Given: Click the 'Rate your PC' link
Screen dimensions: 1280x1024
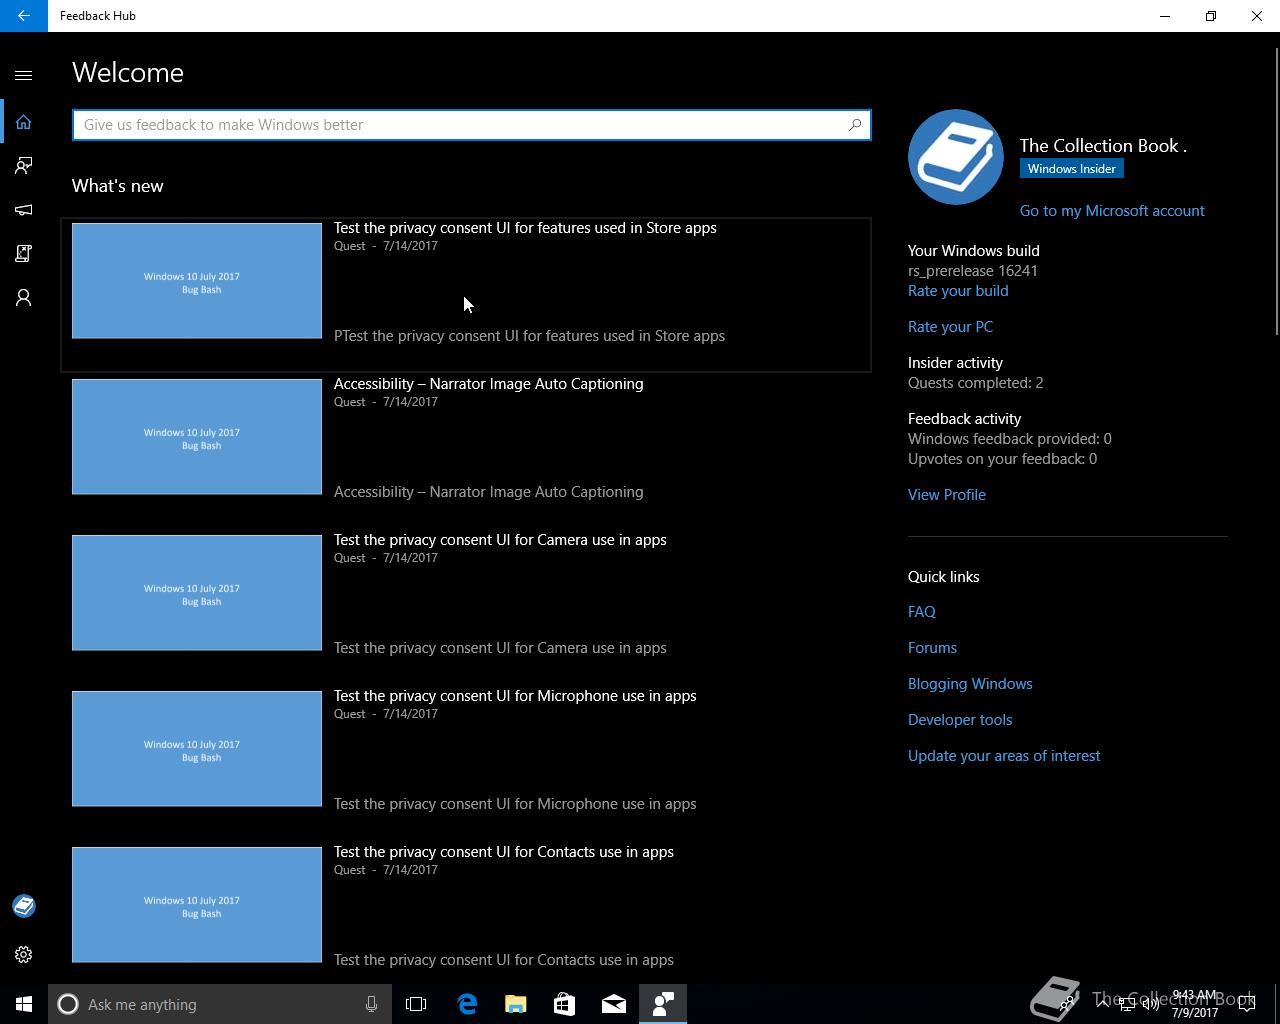Looking at the screenshot, I should pos(950,327).
